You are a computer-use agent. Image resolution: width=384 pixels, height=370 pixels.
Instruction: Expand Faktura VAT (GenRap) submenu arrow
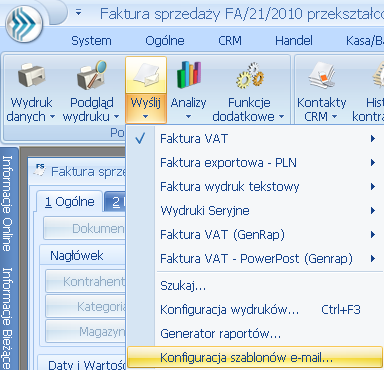point(373,235)
